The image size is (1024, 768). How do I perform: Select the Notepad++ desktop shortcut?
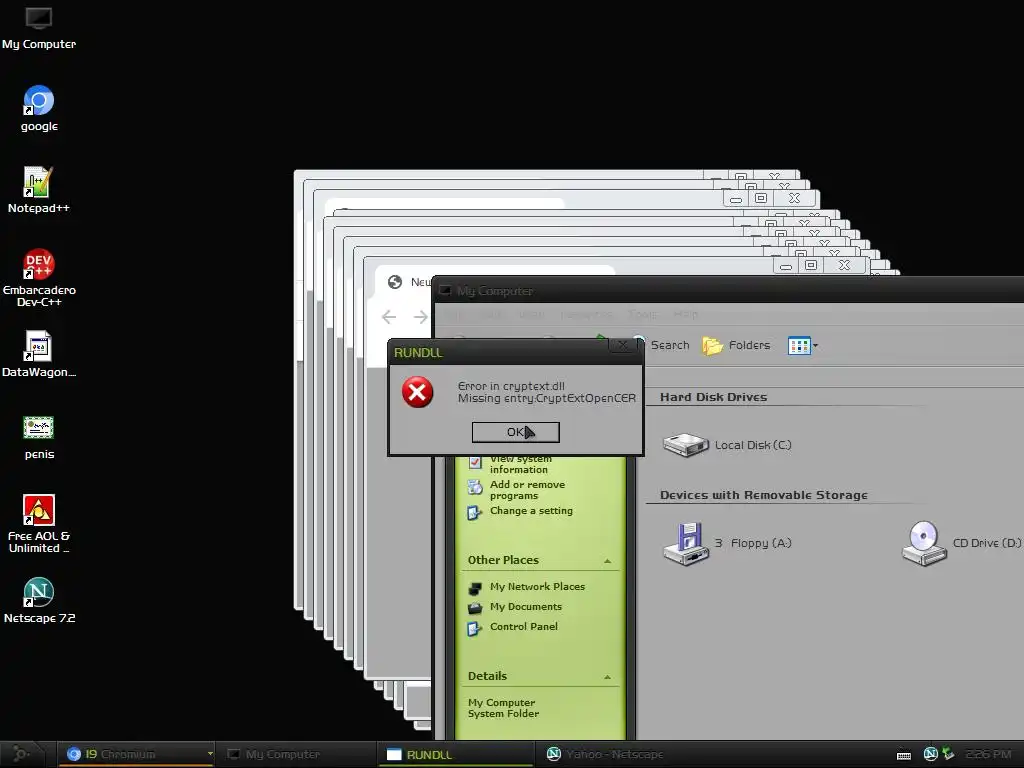39,190
